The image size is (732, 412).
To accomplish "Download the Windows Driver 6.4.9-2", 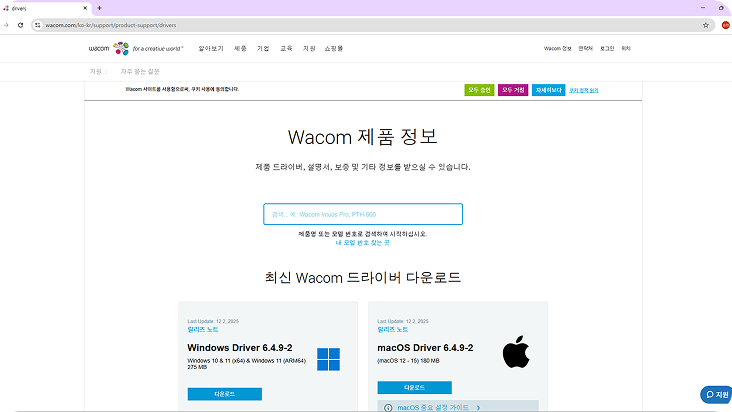I will (224, 394).
